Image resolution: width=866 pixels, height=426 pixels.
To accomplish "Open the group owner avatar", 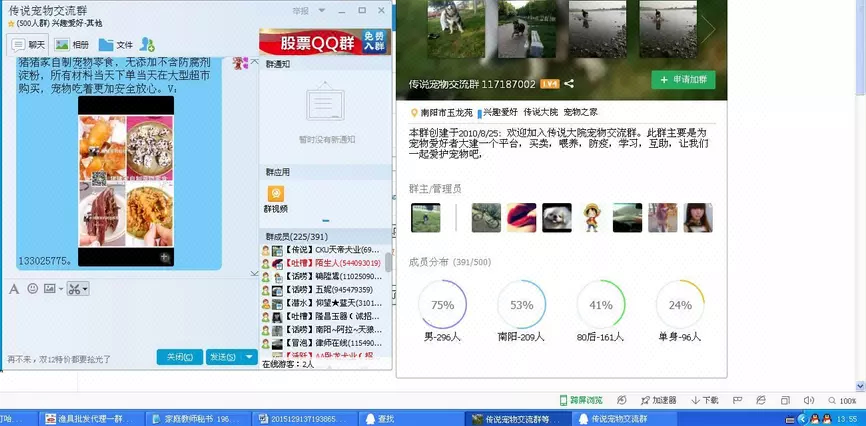I will (x=426, y=218).
